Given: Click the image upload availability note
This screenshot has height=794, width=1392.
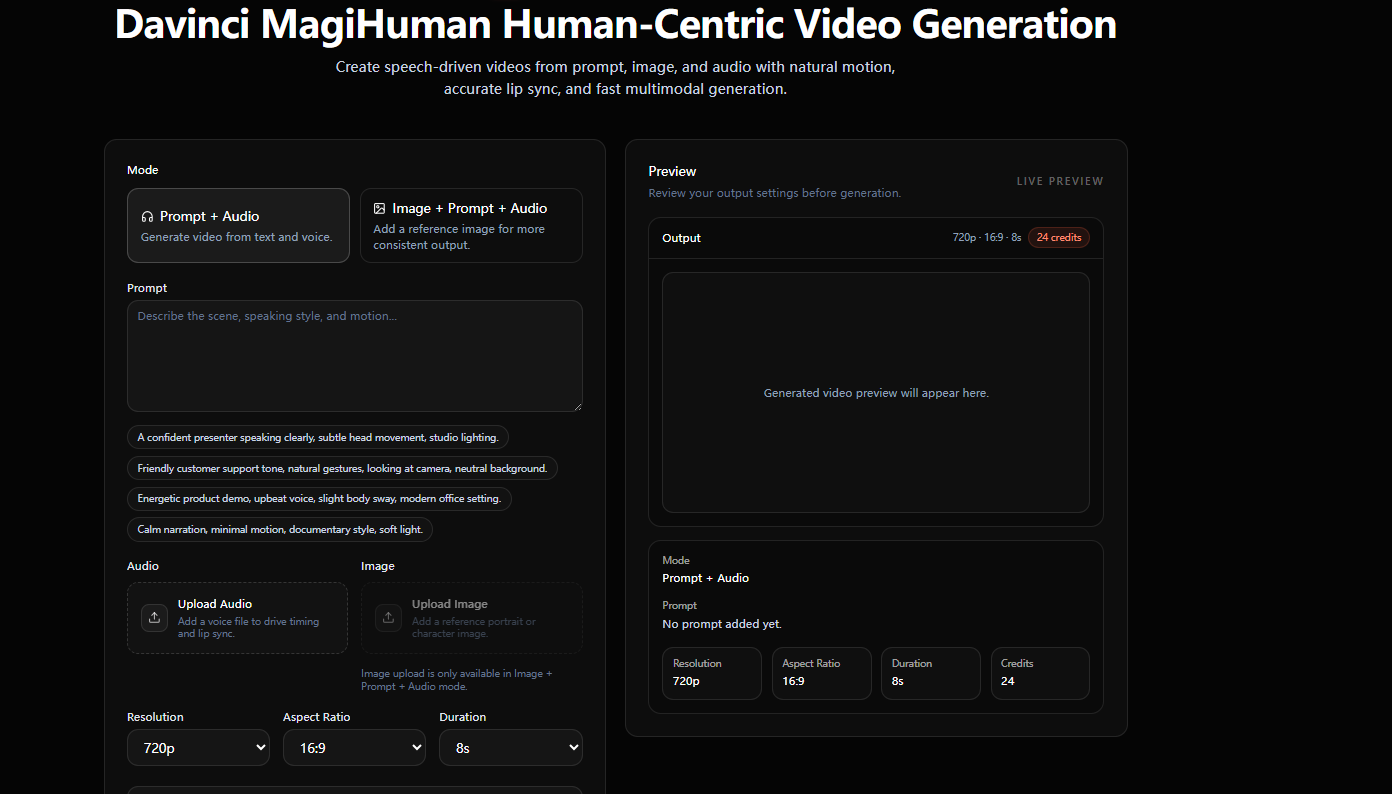Looking at the screenshot, I should (457, 680).
